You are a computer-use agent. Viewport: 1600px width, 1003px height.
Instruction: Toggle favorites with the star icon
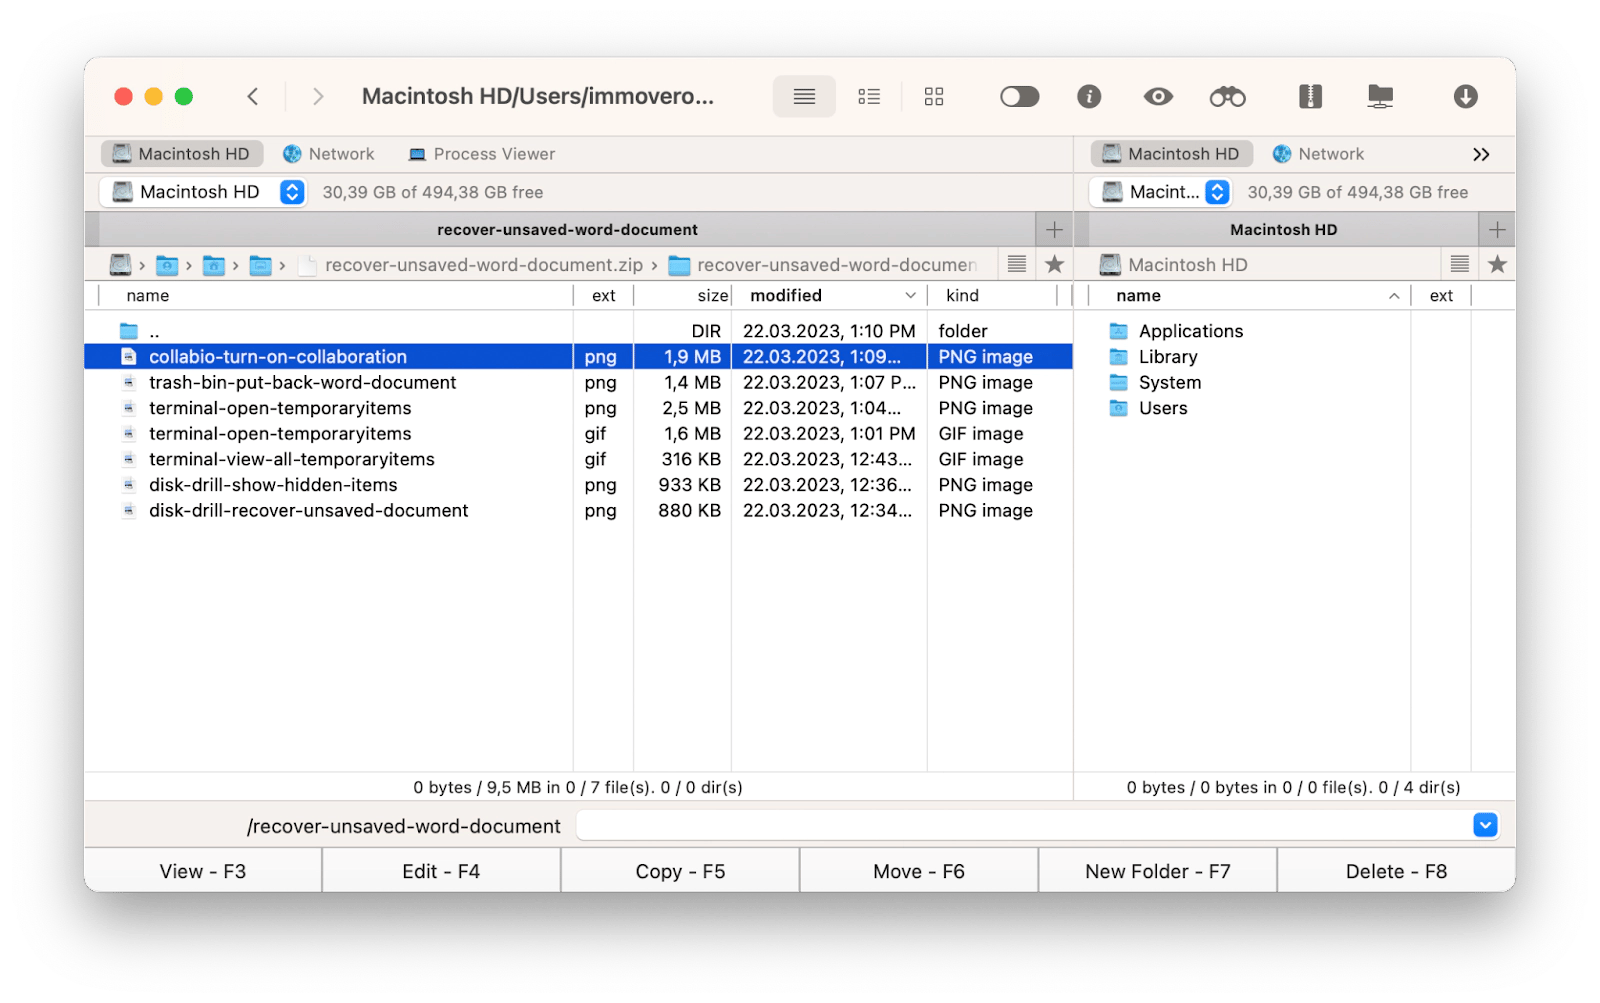1055,264
